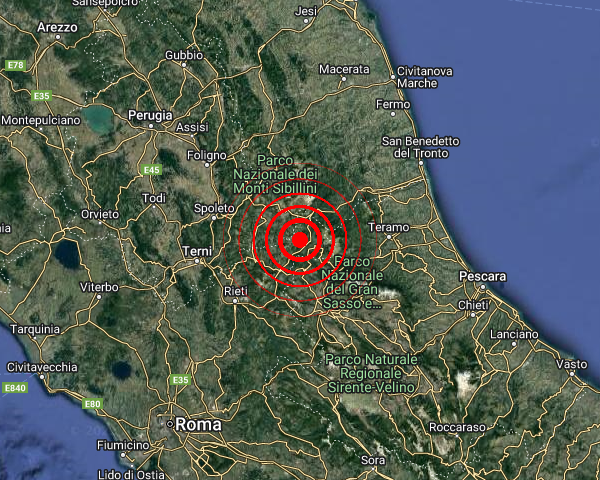Click the Fermo label

393,104
